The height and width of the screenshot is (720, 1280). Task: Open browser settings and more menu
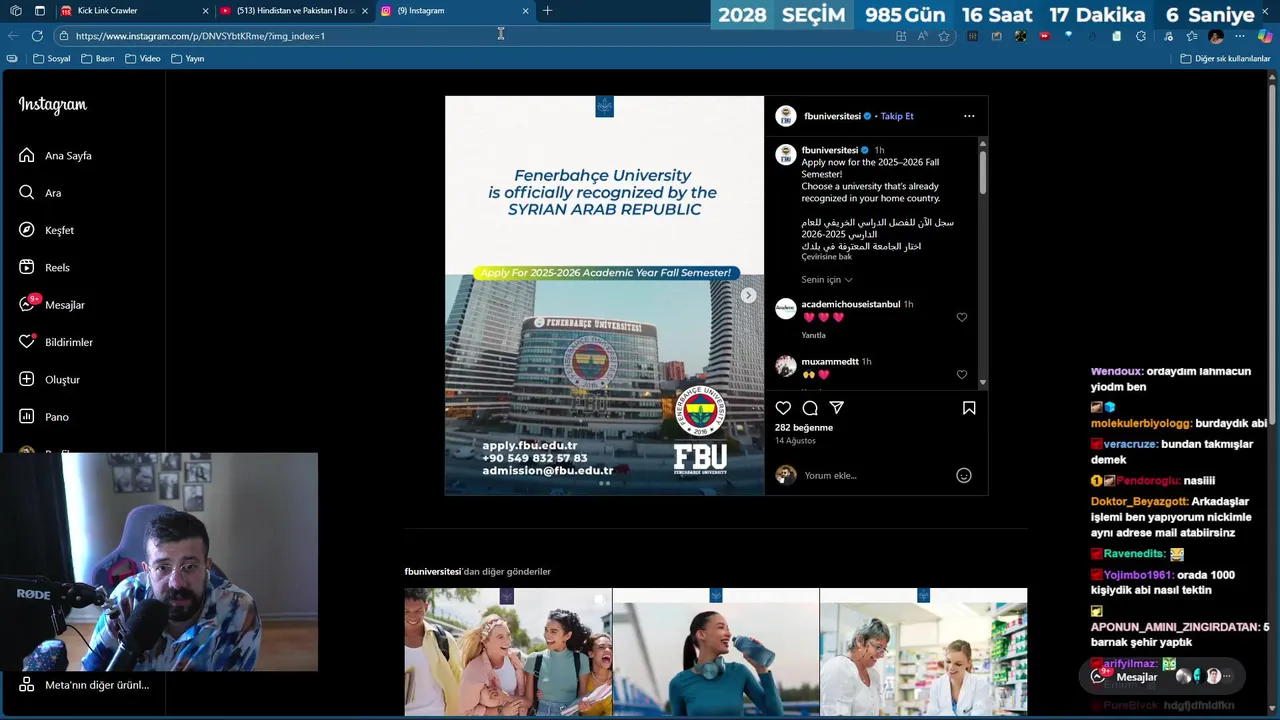(1241, 36)
